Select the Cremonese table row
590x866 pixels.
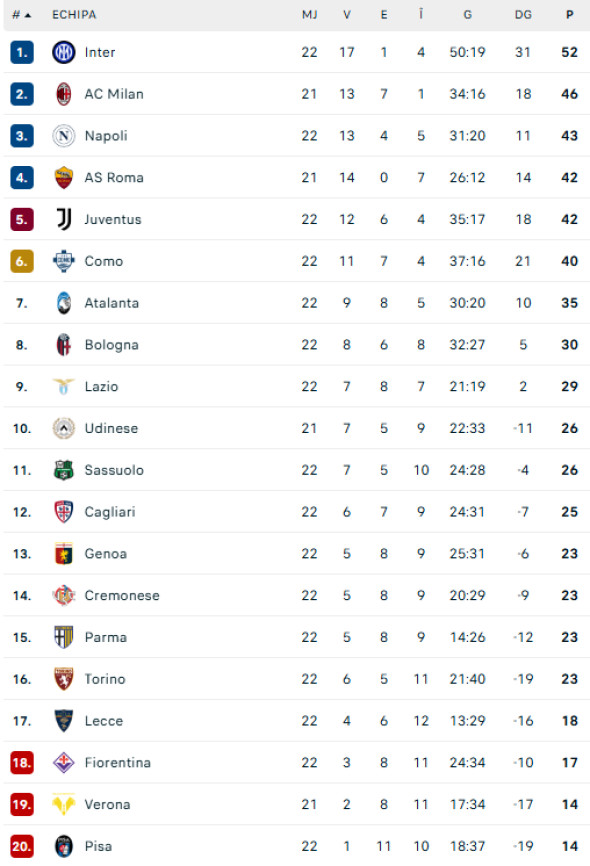(x=295, y=595)
